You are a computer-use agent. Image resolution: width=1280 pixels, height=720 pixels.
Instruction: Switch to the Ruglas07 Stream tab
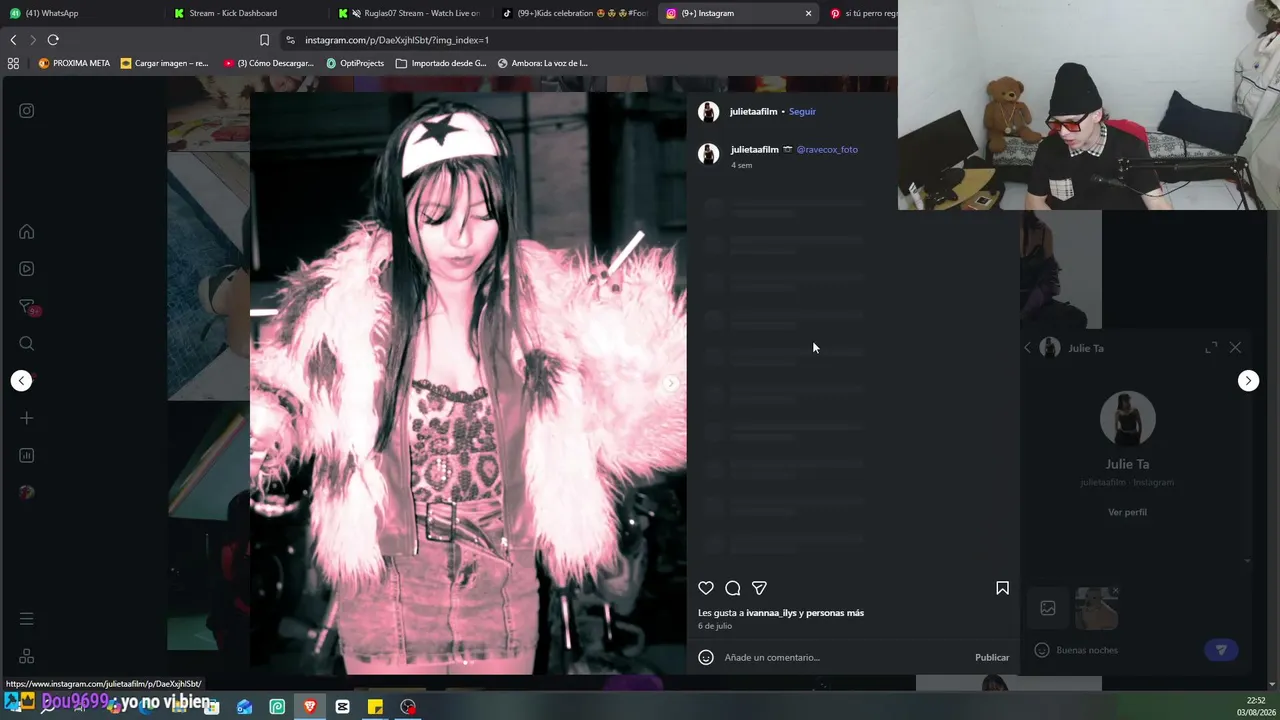tap(411, 13)
